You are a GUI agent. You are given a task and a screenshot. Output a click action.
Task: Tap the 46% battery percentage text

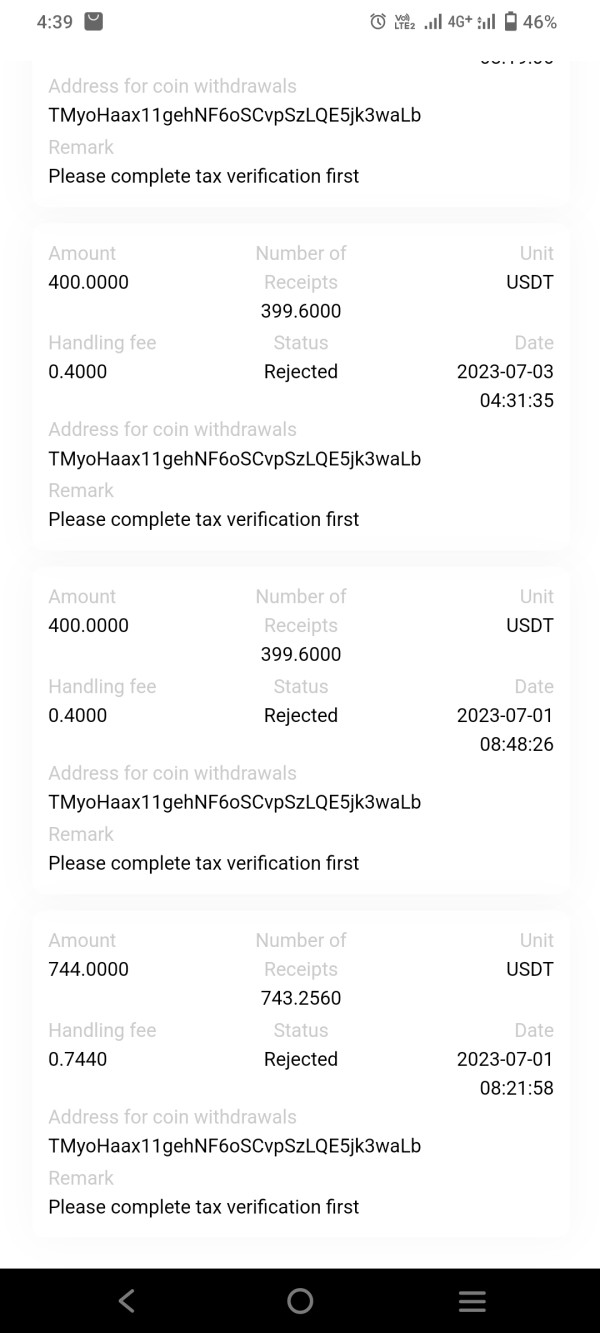coord(540,21)
